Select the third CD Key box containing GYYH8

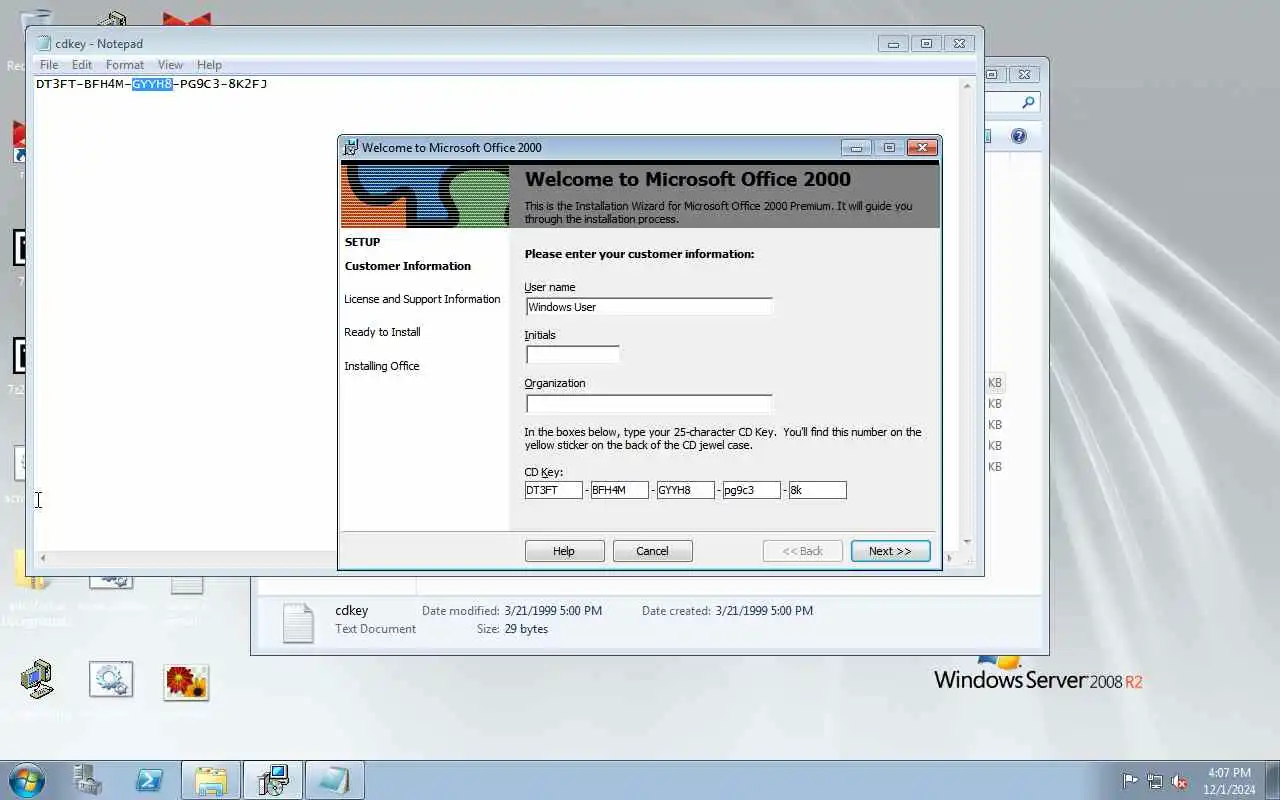[x=686, y=490]
